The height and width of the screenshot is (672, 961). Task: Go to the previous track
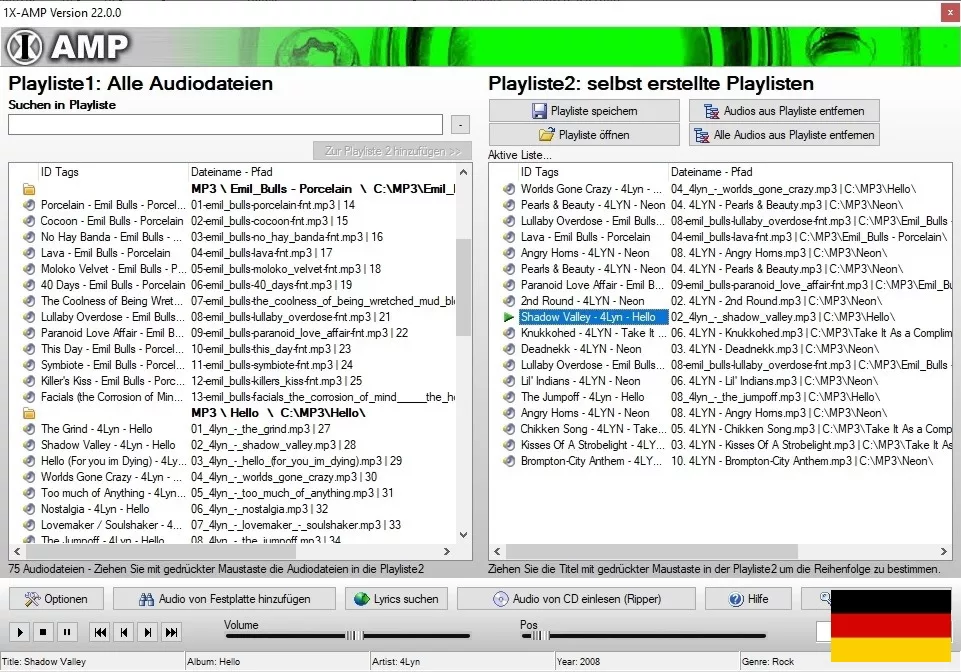[124, 632]
